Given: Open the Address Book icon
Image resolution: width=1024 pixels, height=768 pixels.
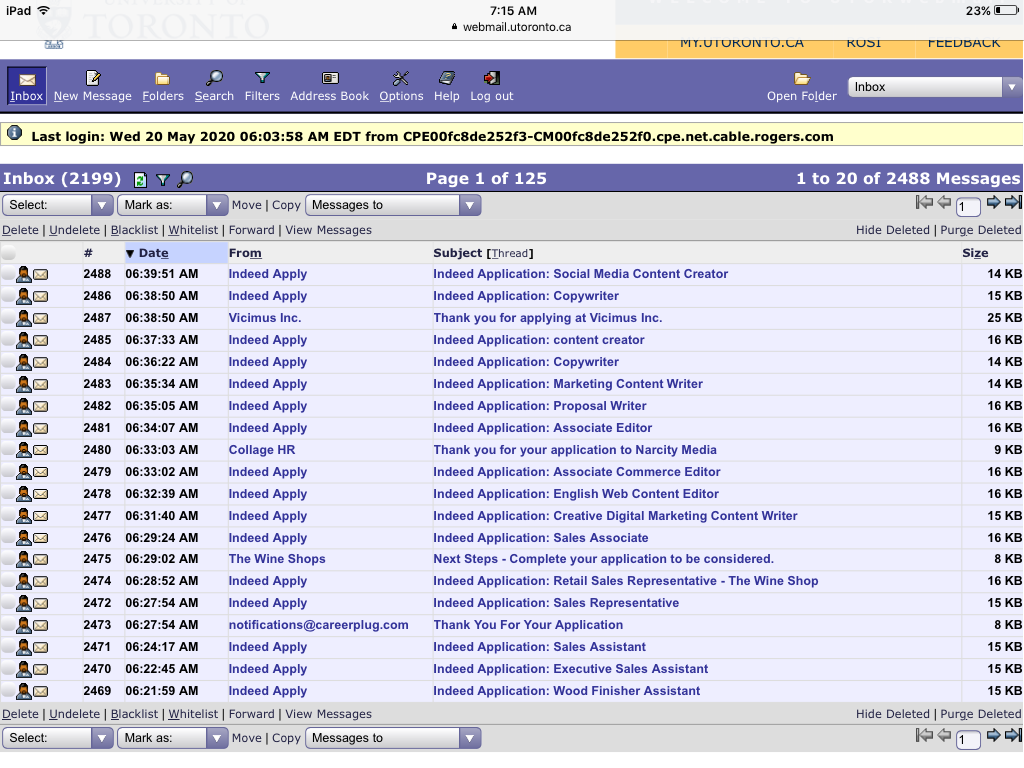Looking at the screenshot, I should tap(329, 79).
